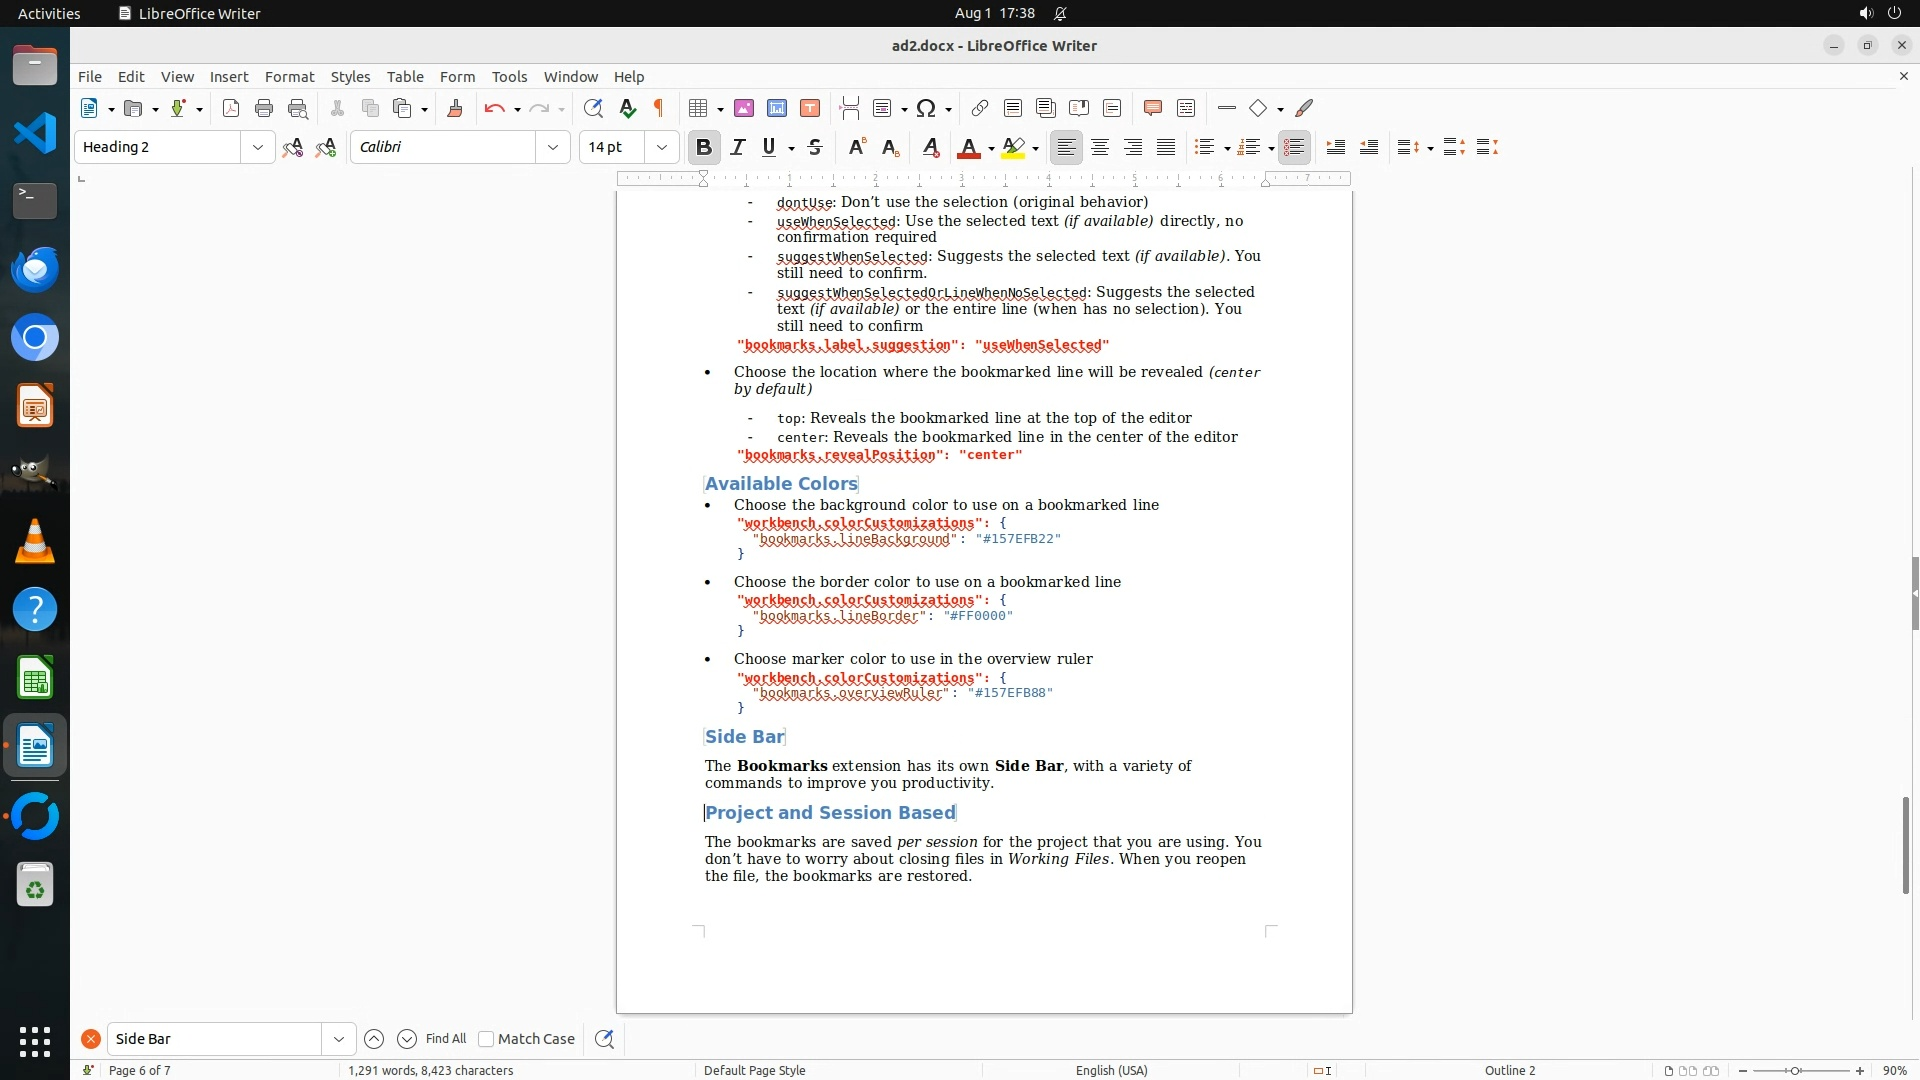This screenshot has height=1080, width=1920.
Task: Enable the Match Case checkbox
Action: 487,1039
